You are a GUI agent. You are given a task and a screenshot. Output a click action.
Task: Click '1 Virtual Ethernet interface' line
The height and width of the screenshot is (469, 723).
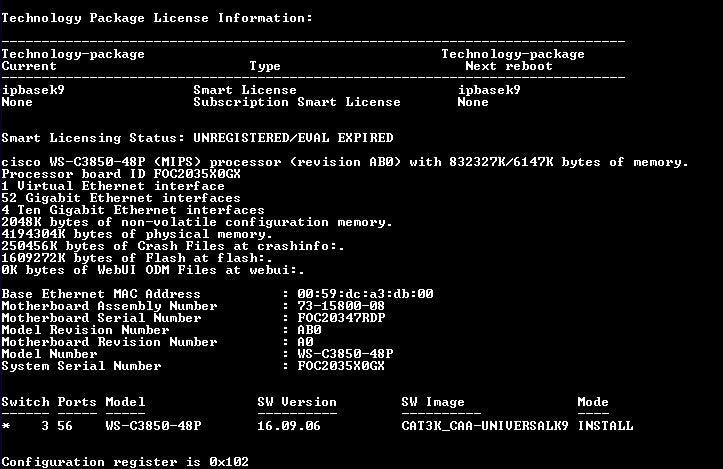[x=113, y=186]
